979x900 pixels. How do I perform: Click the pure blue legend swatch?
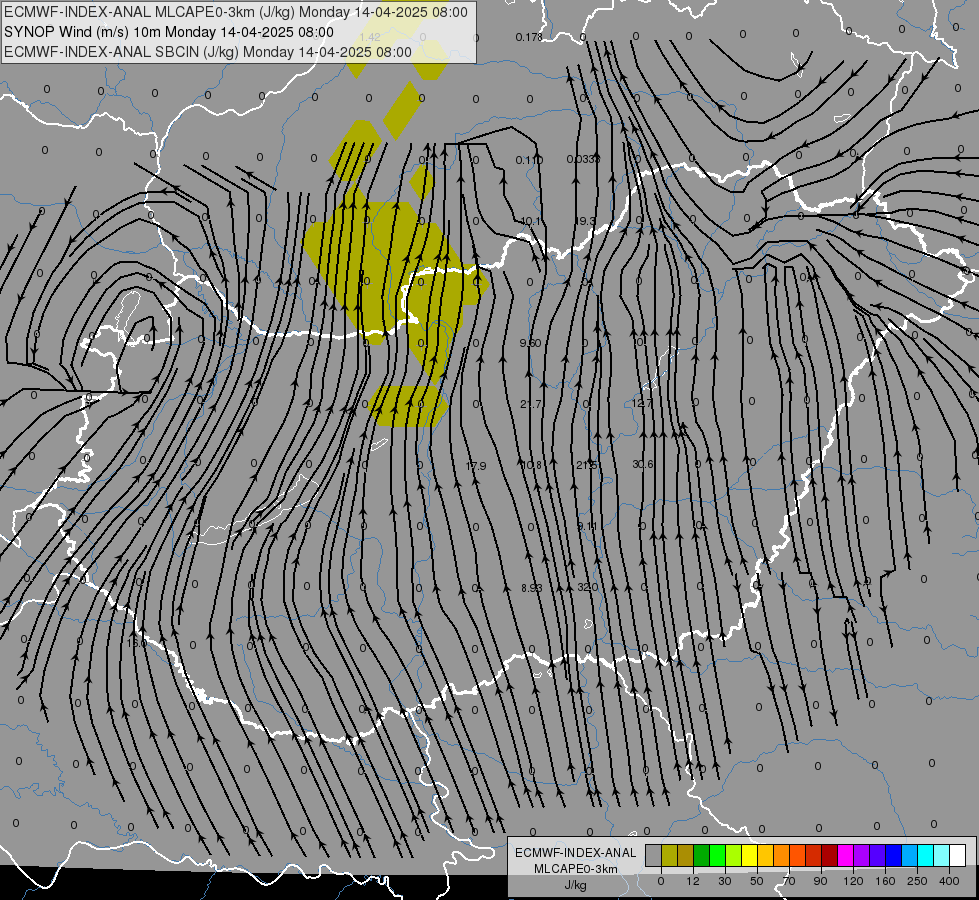[x=893, y=855]
